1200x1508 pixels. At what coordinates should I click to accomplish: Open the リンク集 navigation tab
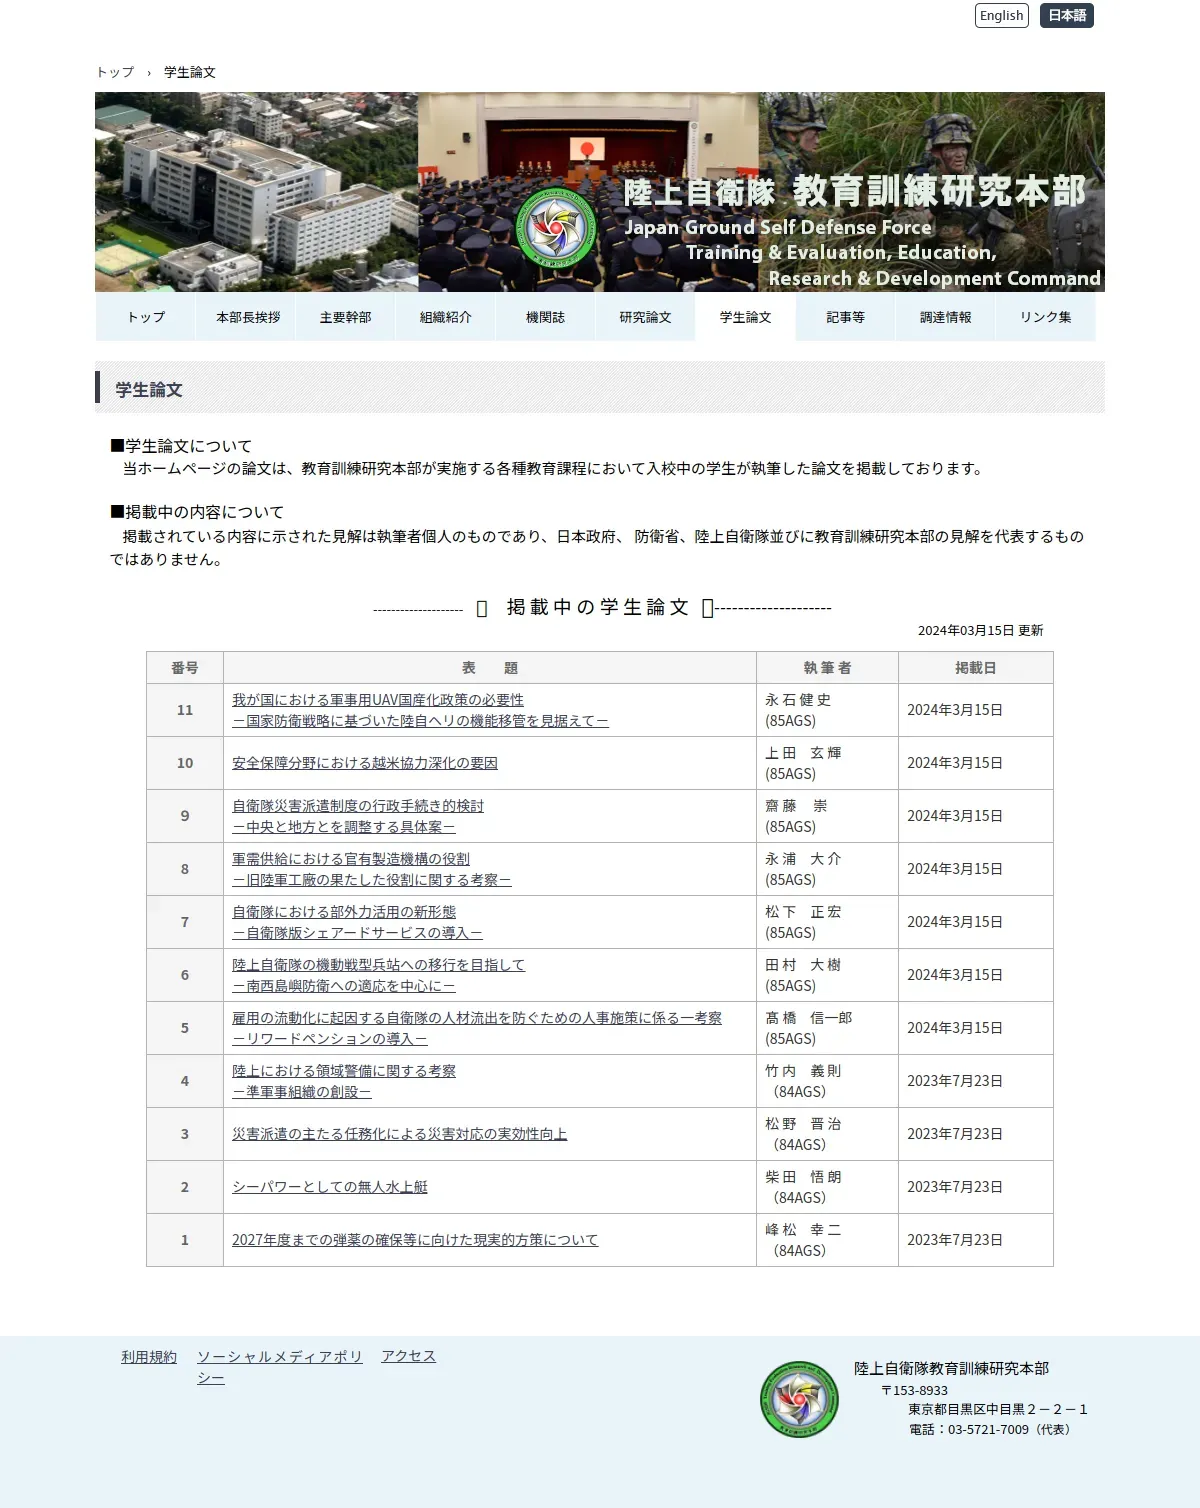click(x=1045, y=317)
